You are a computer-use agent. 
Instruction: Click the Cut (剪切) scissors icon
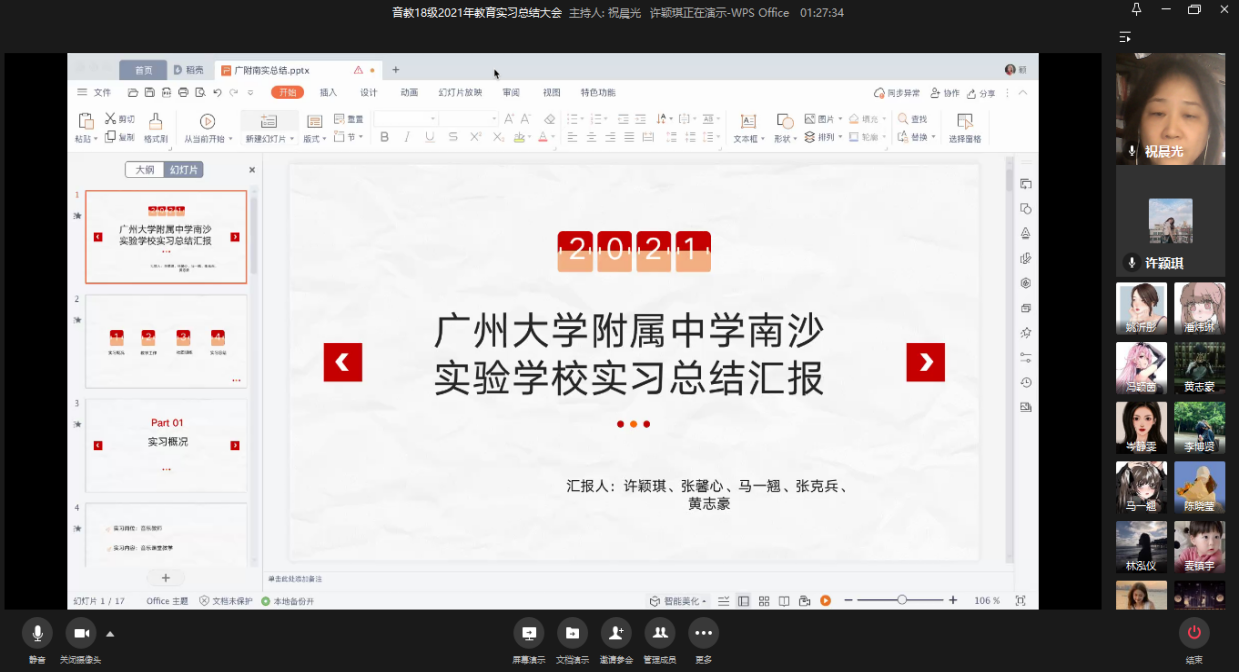coord(110,119)
